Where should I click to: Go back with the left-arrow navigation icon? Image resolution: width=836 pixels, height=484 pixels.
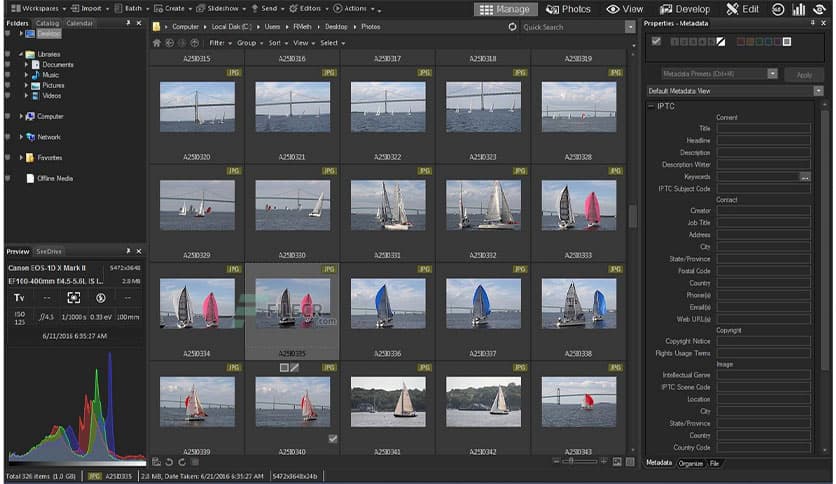point(170,43)
